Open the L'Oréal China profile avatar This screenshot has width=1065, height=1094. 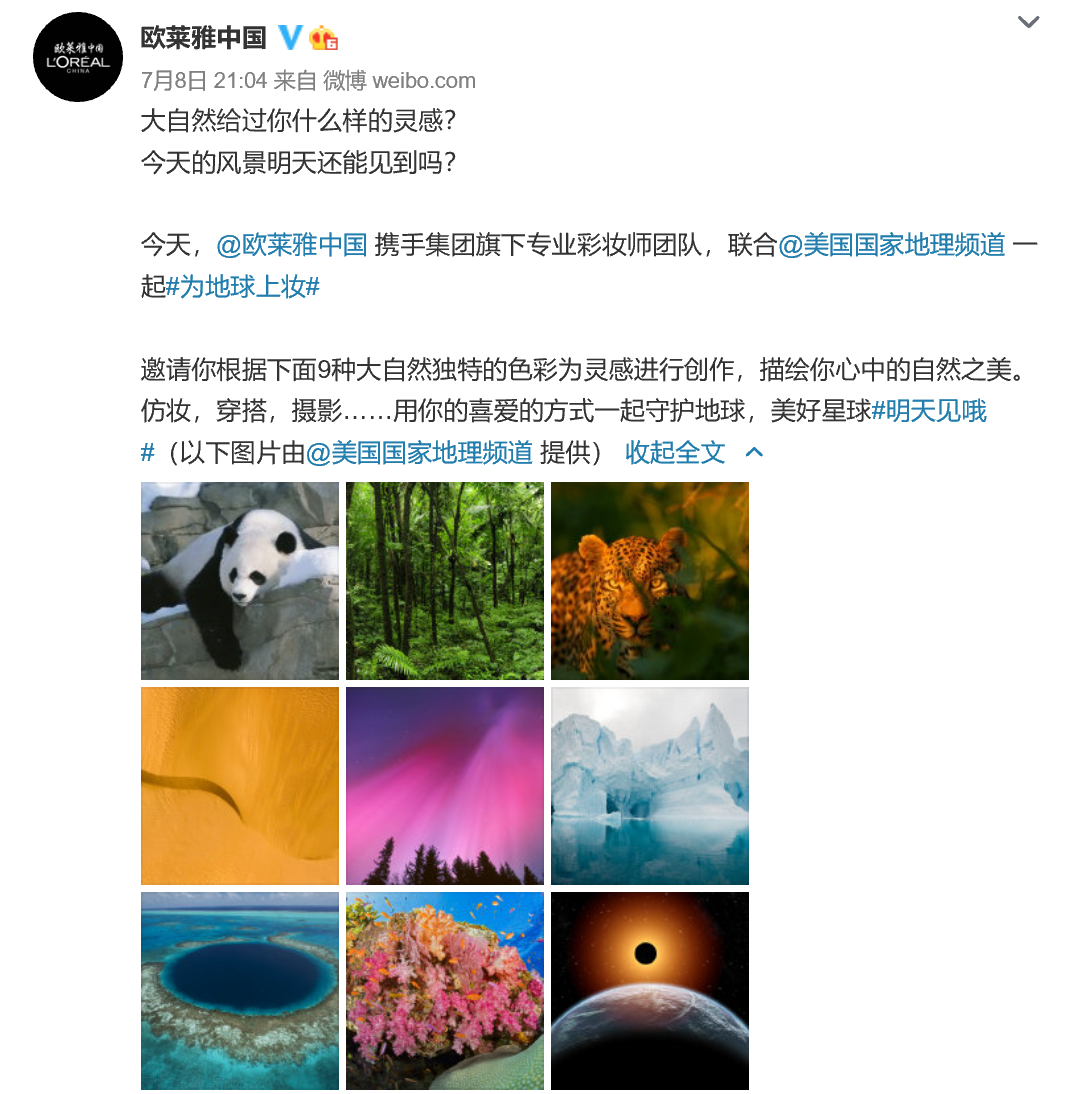[78, 57]
